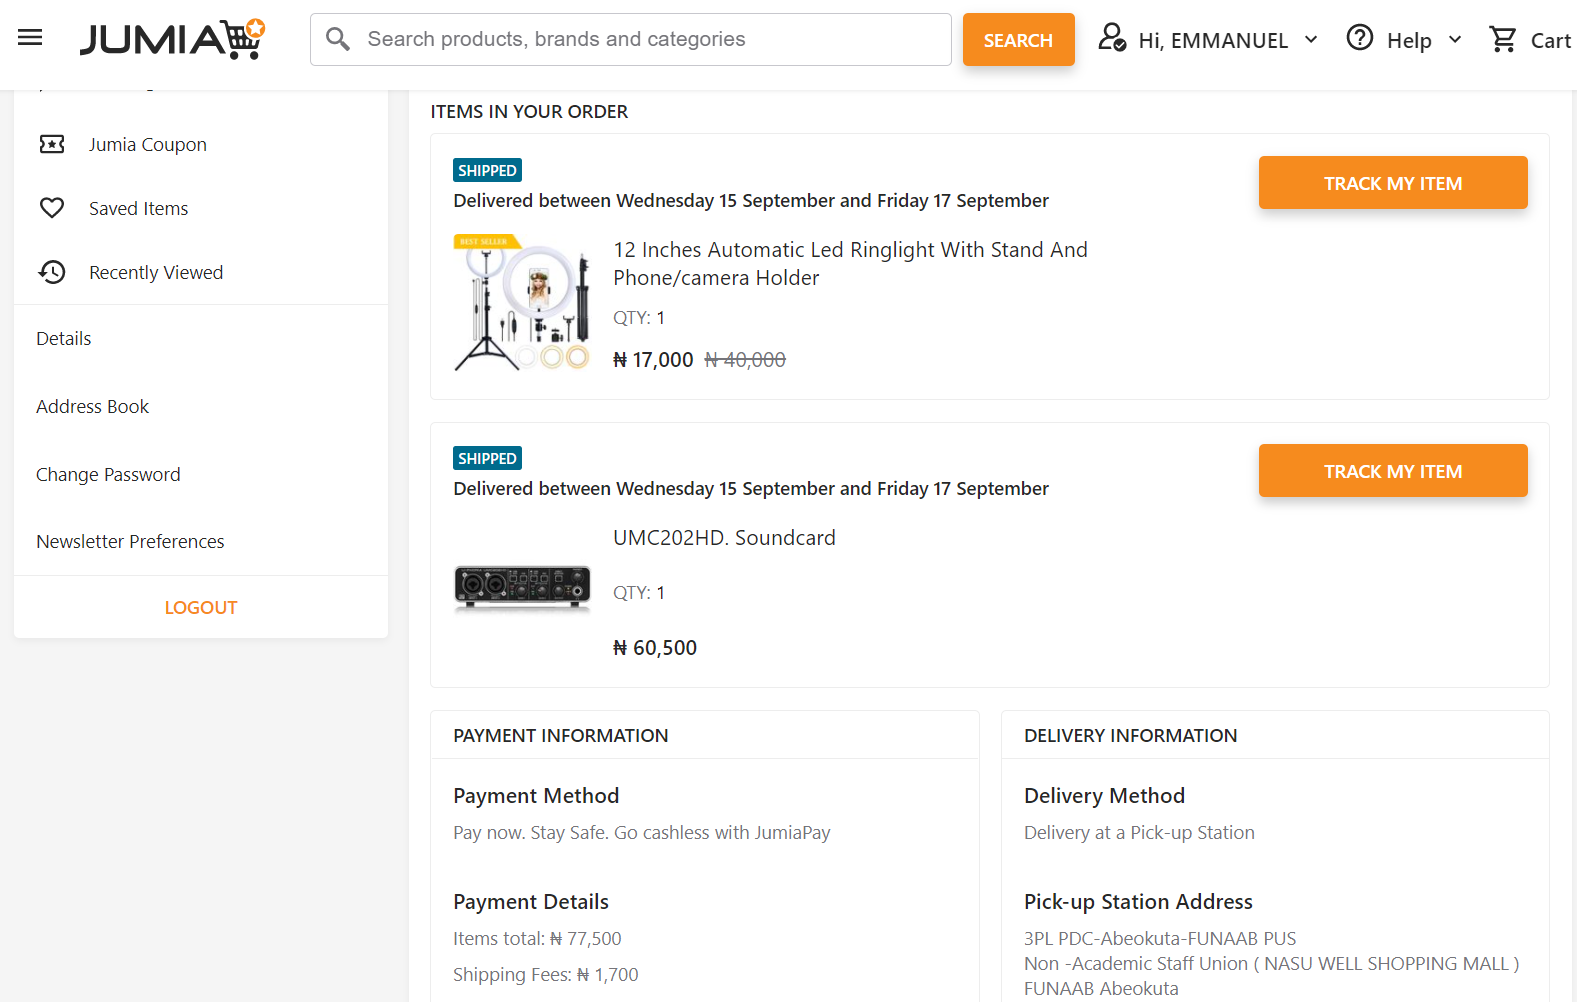Click the ITEMS IN YOUR ORDER heading

(529, 112)
